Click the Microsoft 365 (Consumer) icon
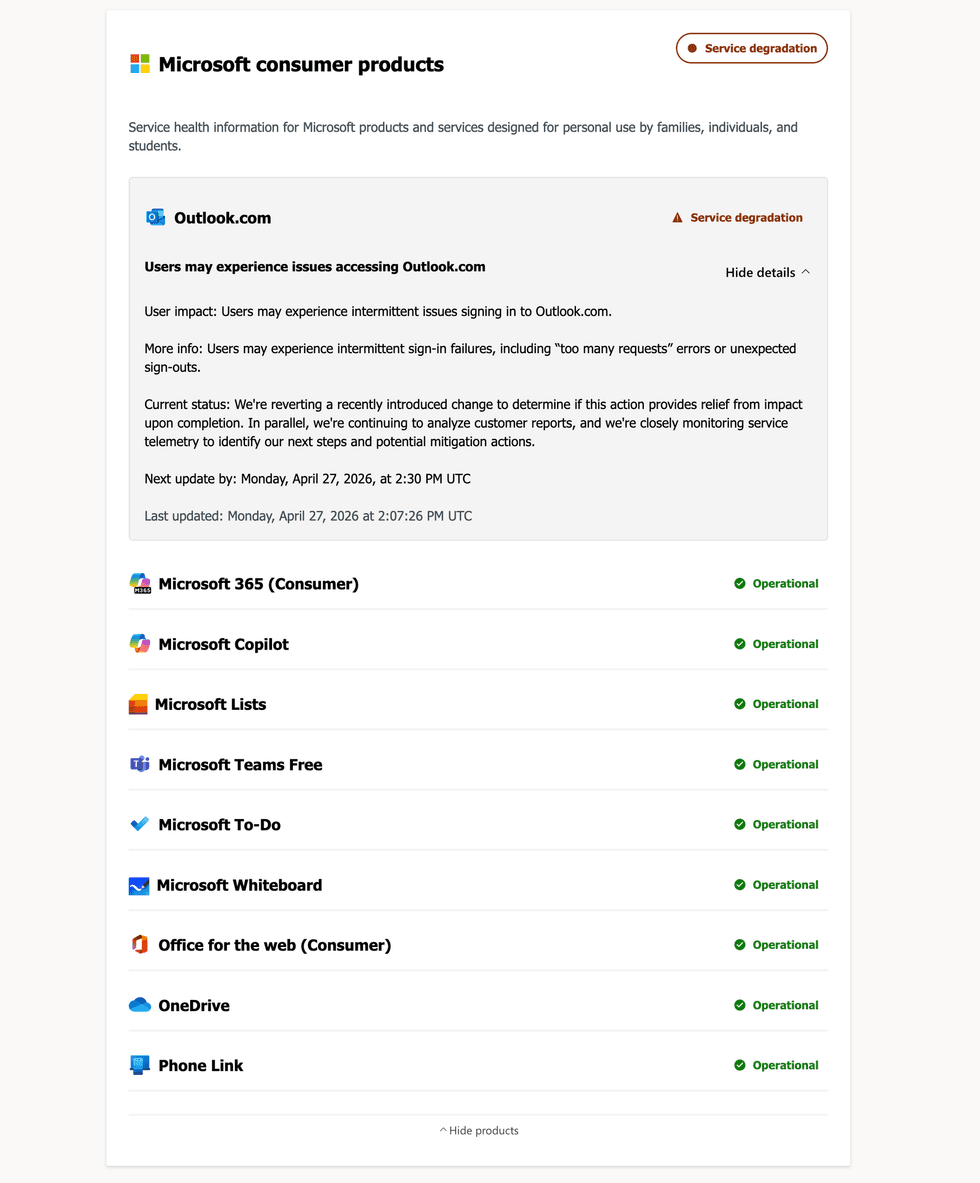The image size is (980, 1183). (140, 584)
